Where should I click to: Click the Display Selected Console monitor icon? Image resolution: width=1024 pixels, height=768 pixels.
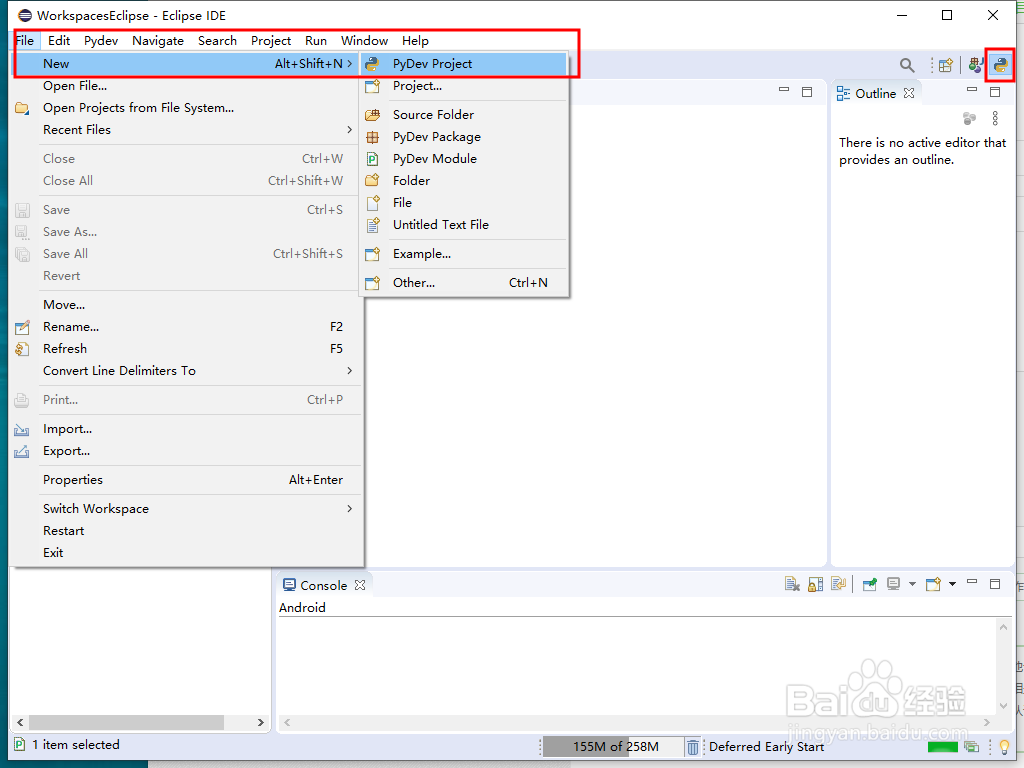893,584
